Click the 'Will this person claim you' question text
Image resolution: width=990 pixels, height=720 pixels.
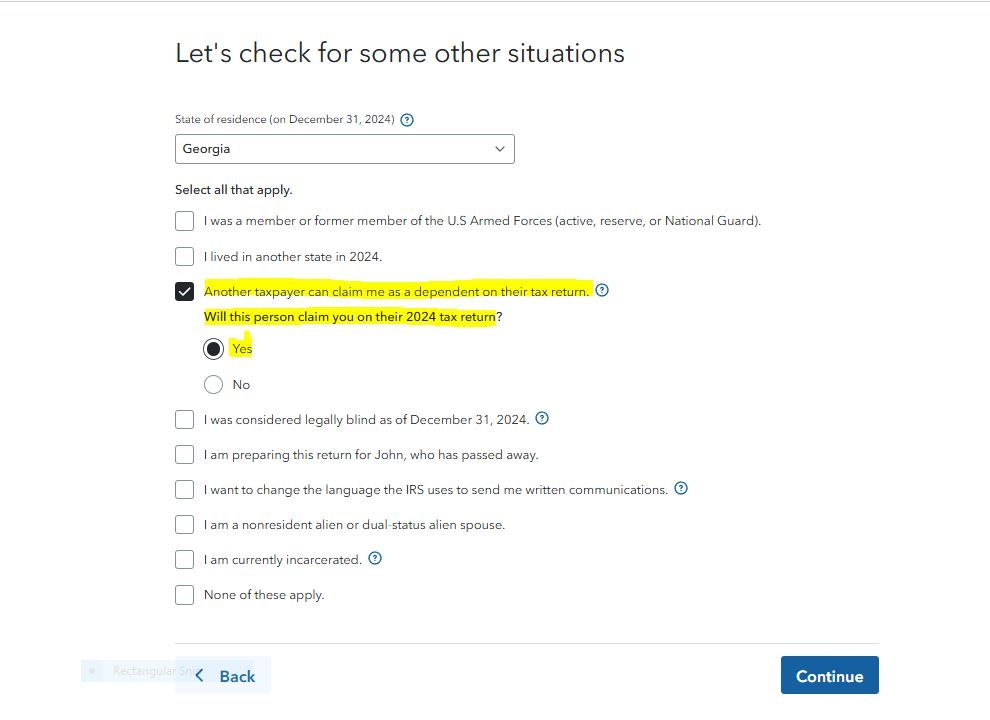pos(352,317)
